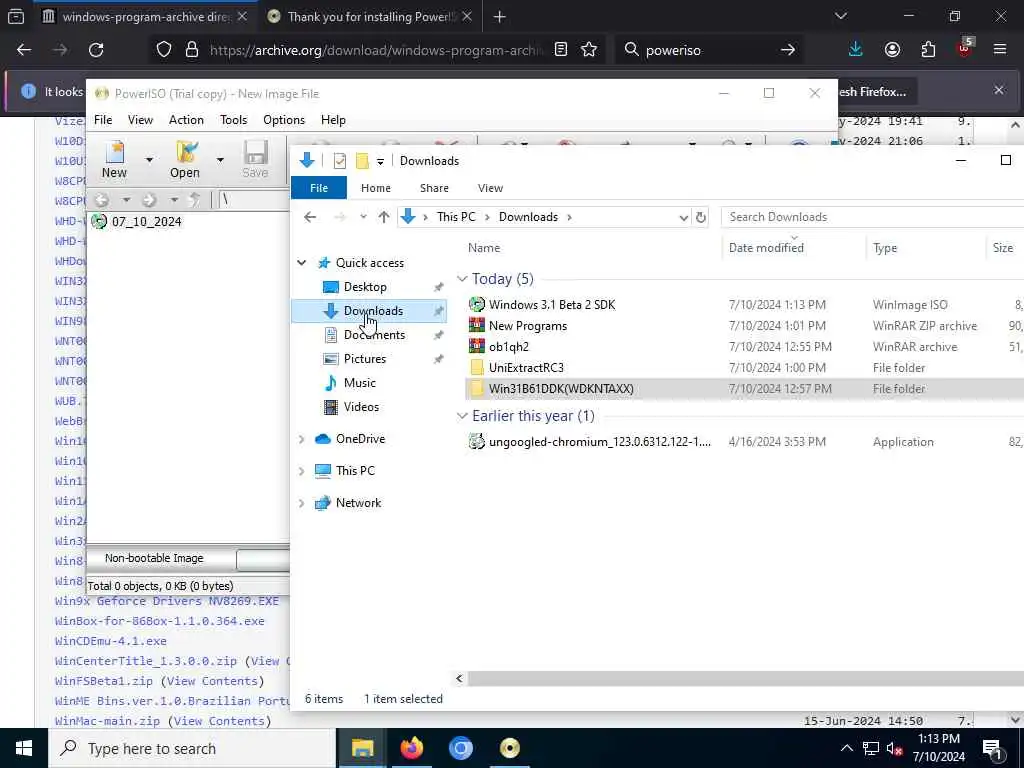This screenshot has width=1024, height=768.
Task: Click the Search Downloads field
Action: click(x=872, y=217)
